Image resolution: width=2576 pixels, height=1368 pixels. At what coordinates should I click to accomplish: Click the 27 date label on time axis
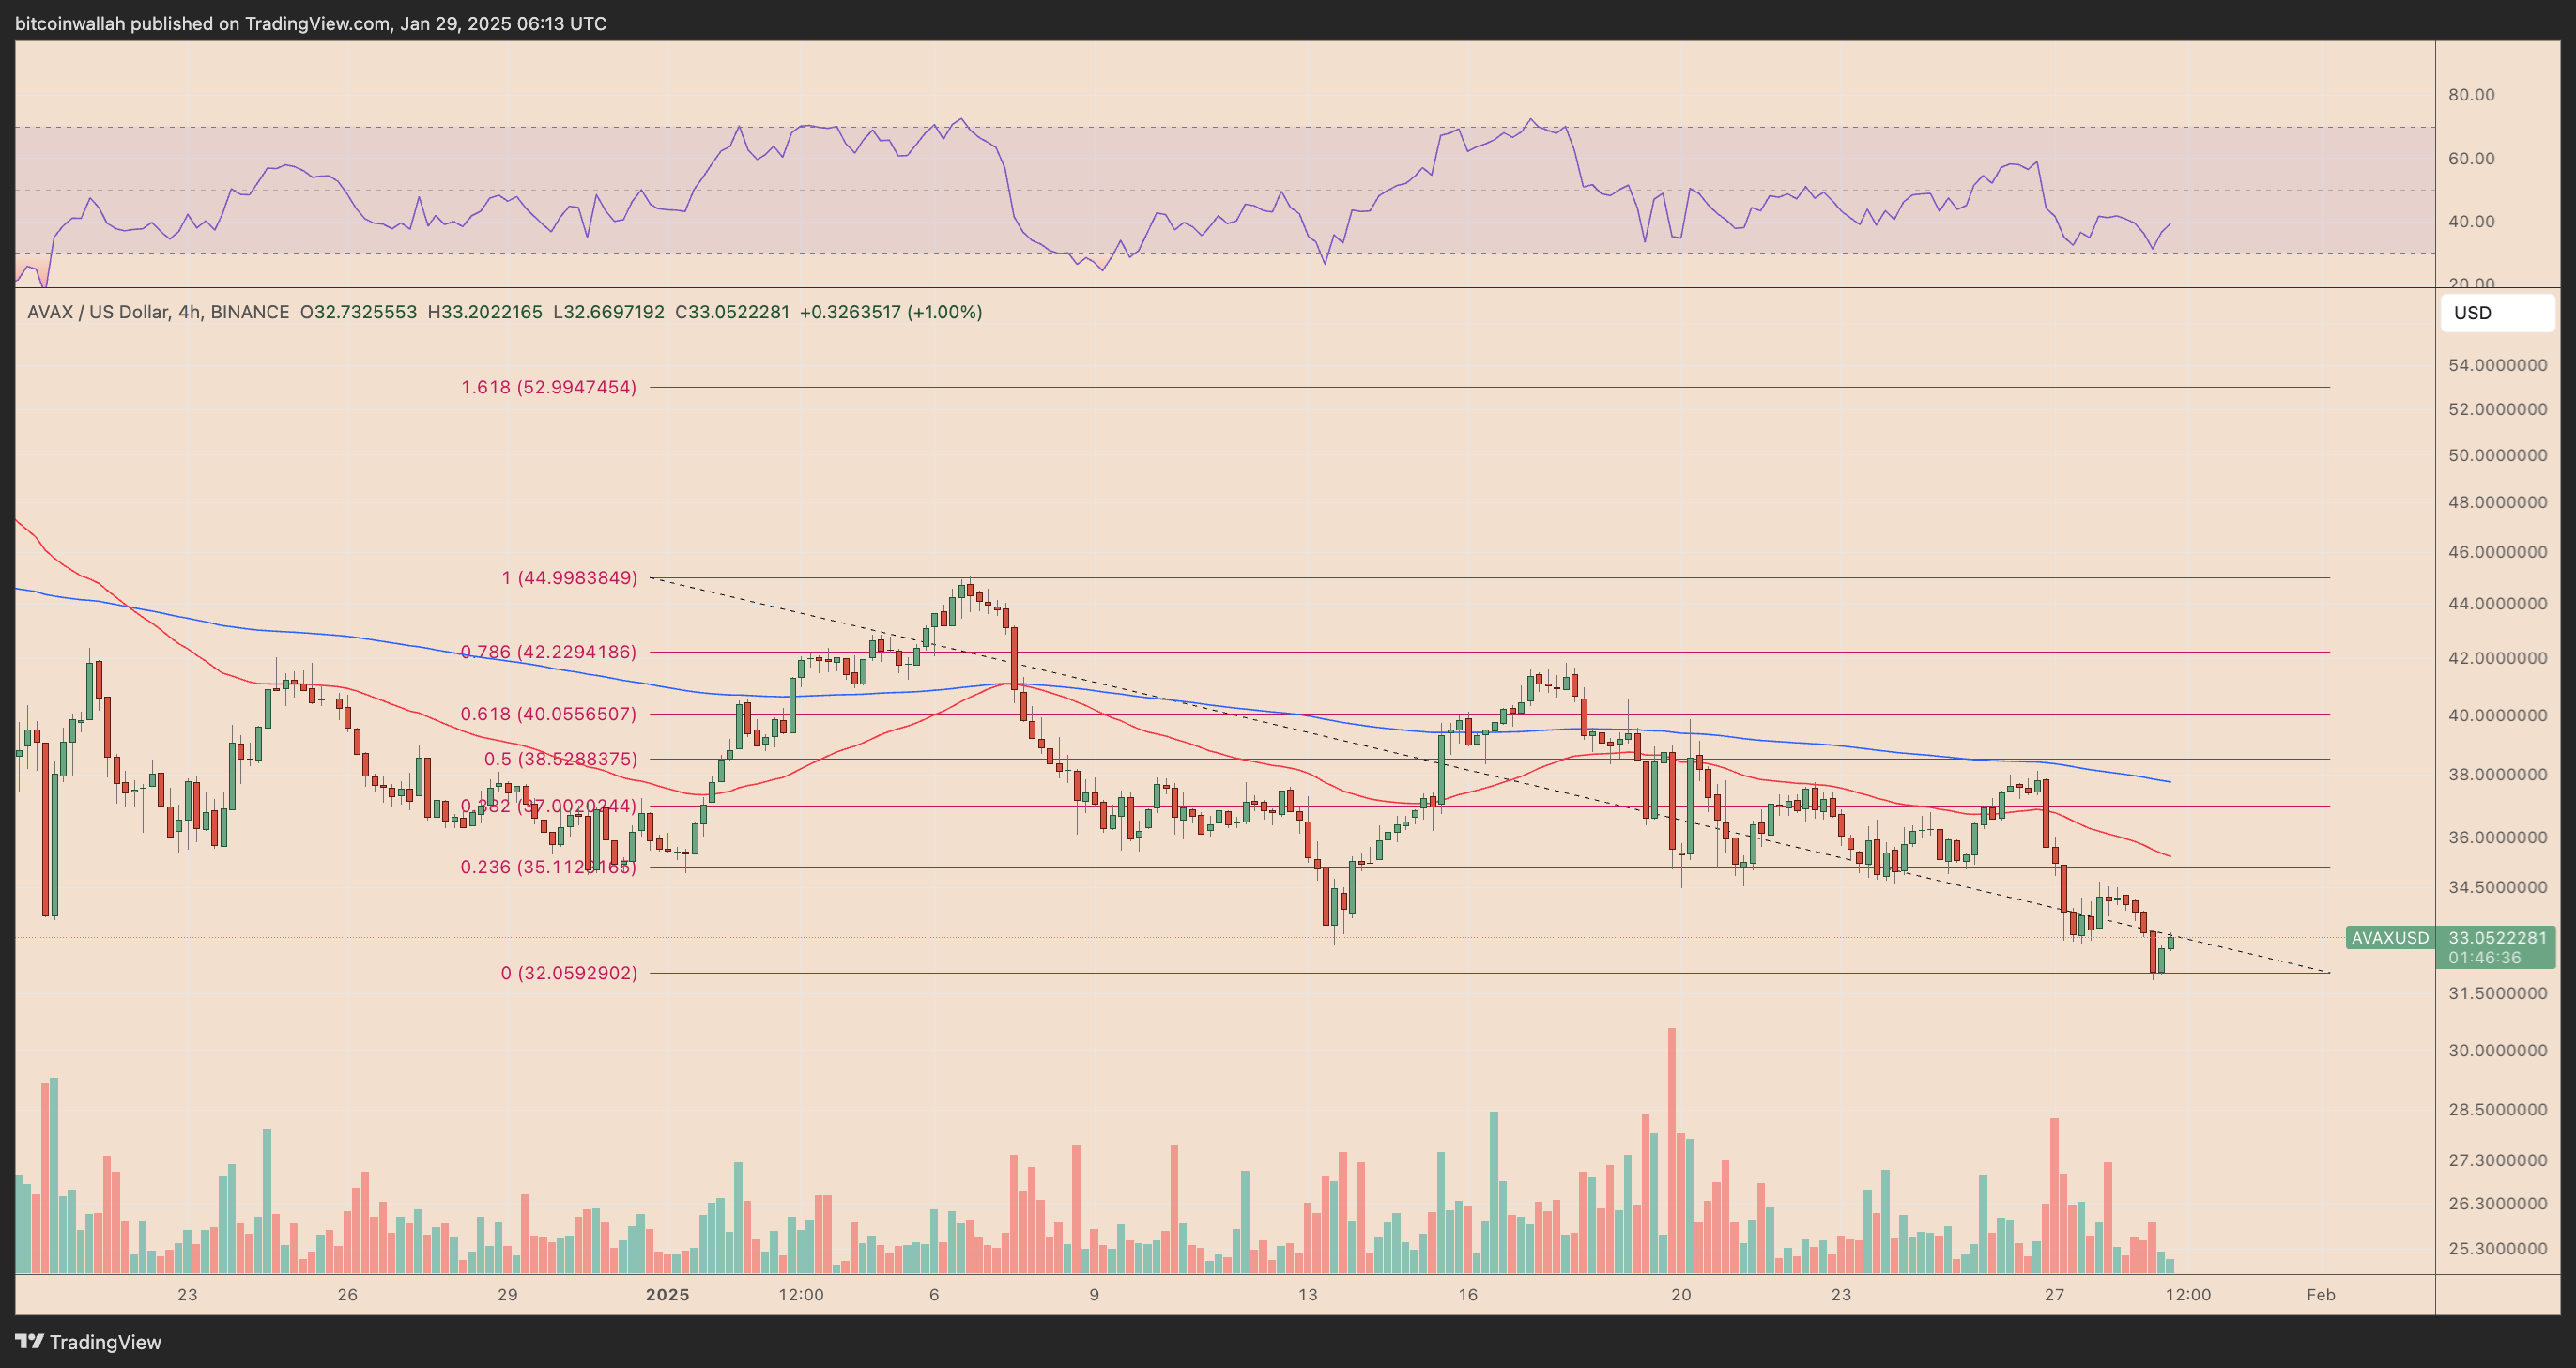point(2054,1295)
